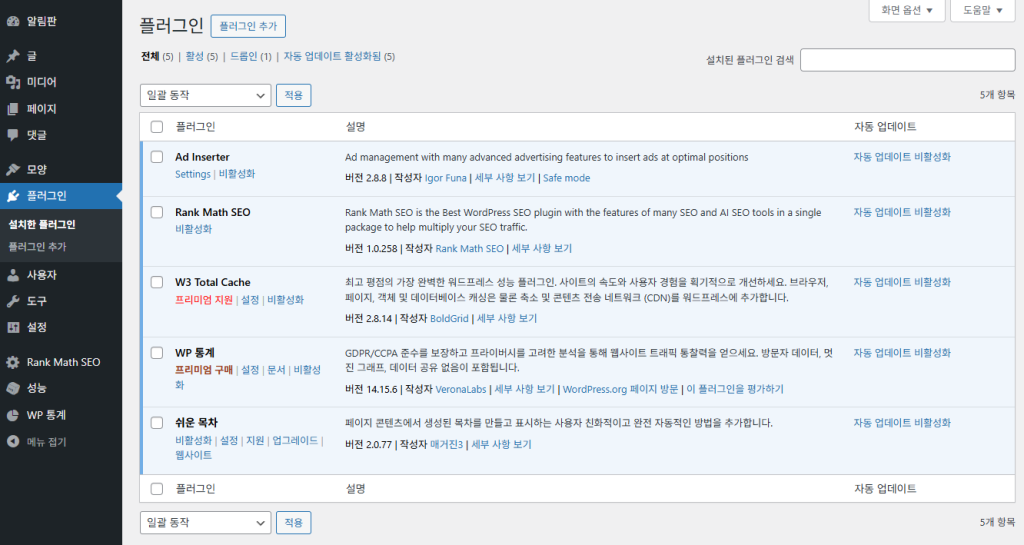Click the 사용자 person icon
This screenshot has width=1024, height=545.
(x=13, y=275)
